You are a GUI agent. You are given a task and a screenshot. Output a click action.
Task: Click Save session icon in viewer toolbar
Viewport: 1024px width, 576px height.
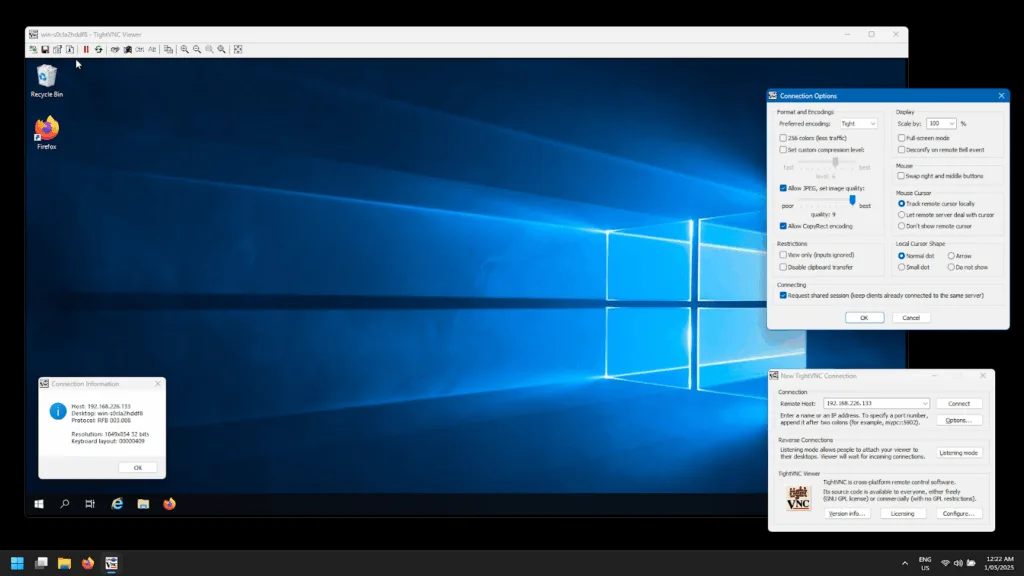[45, 50]
